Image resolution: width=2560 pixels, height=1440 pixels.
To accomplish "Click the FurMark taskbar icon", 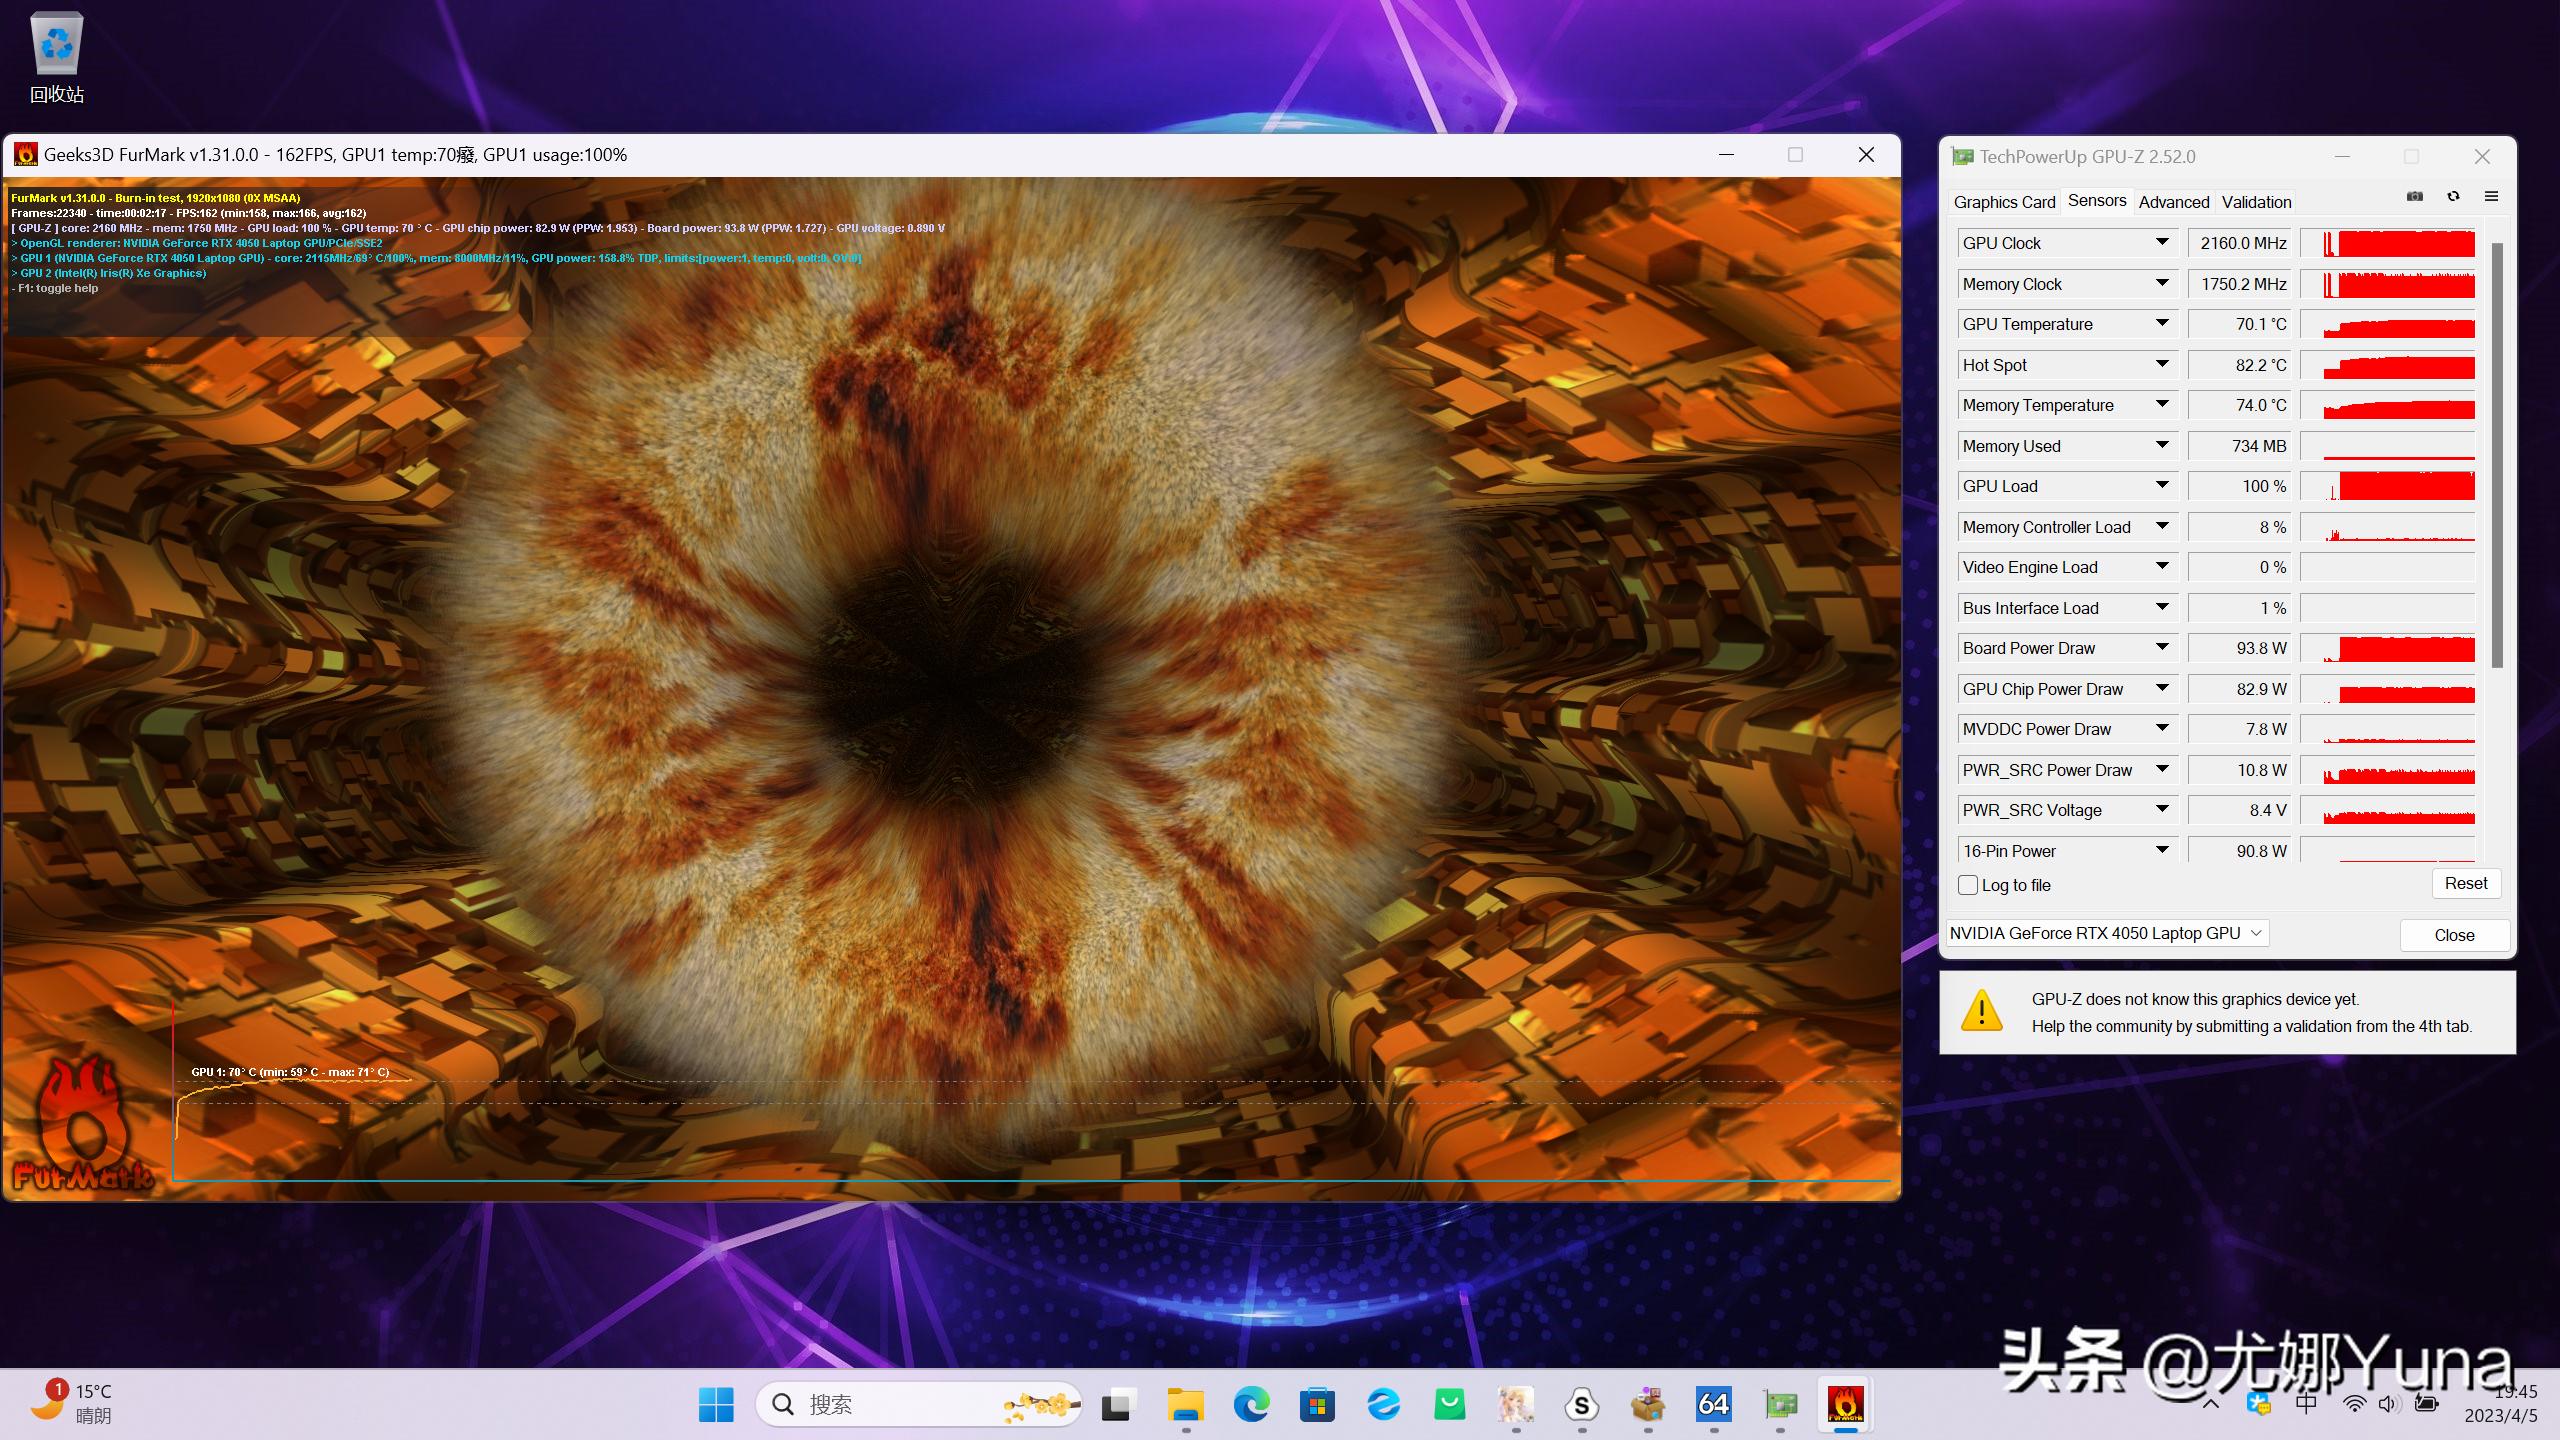I will (1845, 1405).
